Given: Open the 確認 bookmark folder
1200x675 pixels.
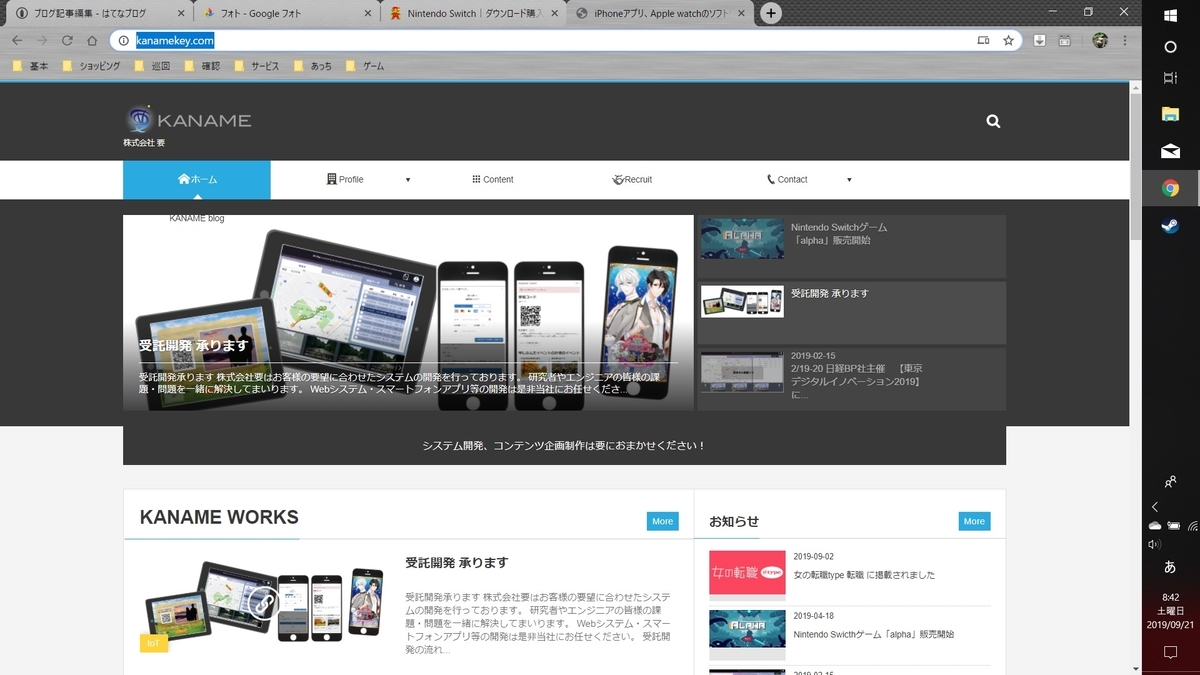Looking at the screenshot, I should [201, 66].
